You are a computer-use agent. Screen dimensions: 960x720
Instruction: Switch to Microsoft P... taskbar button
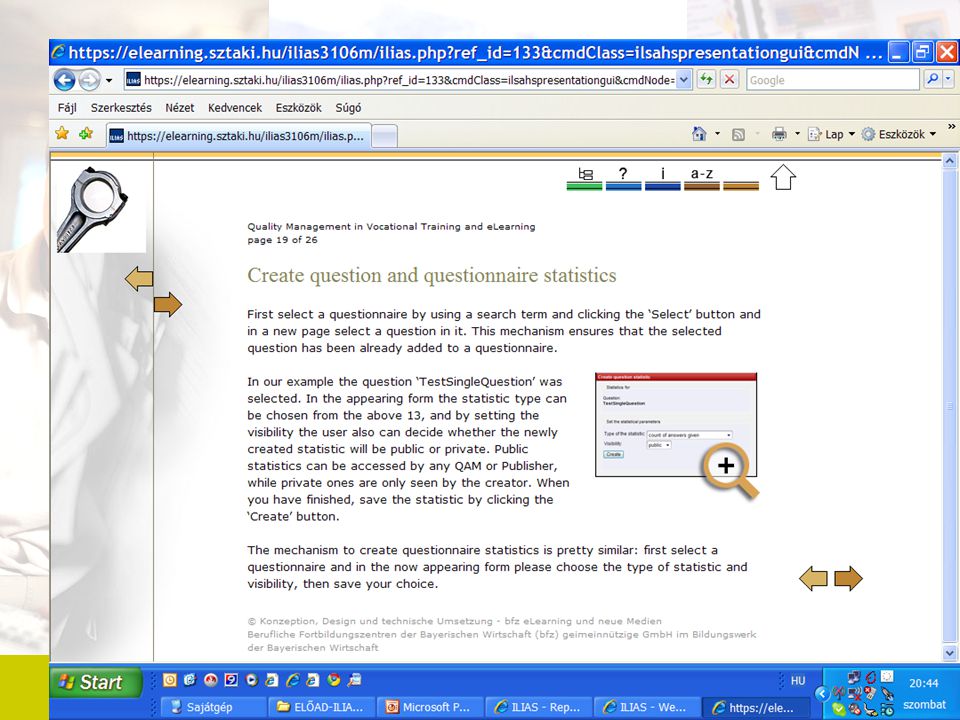pyautogui.click(x=430, y=707)
